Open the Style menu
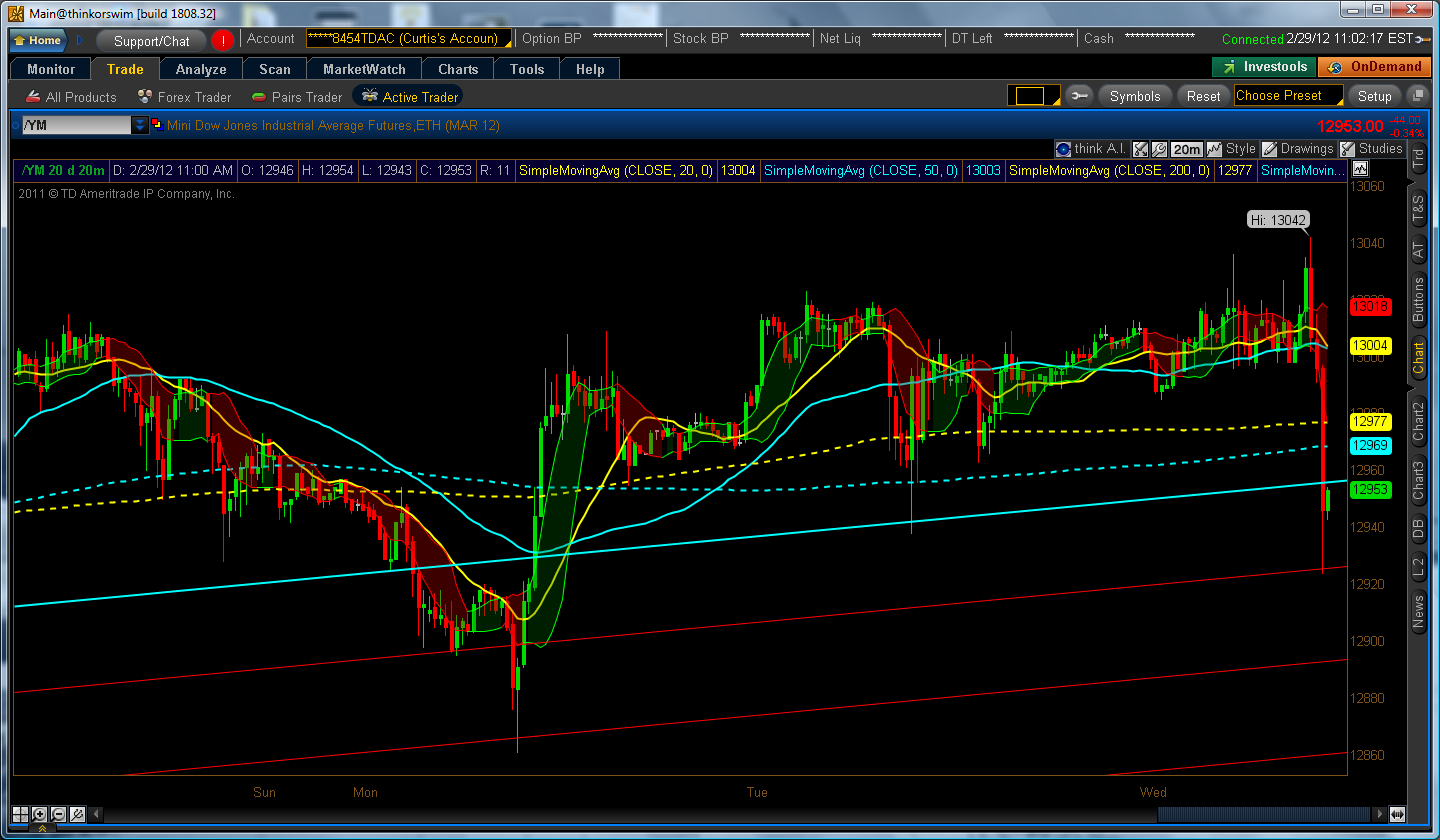The image size is (1440, 840). [x=1240, y=149]
